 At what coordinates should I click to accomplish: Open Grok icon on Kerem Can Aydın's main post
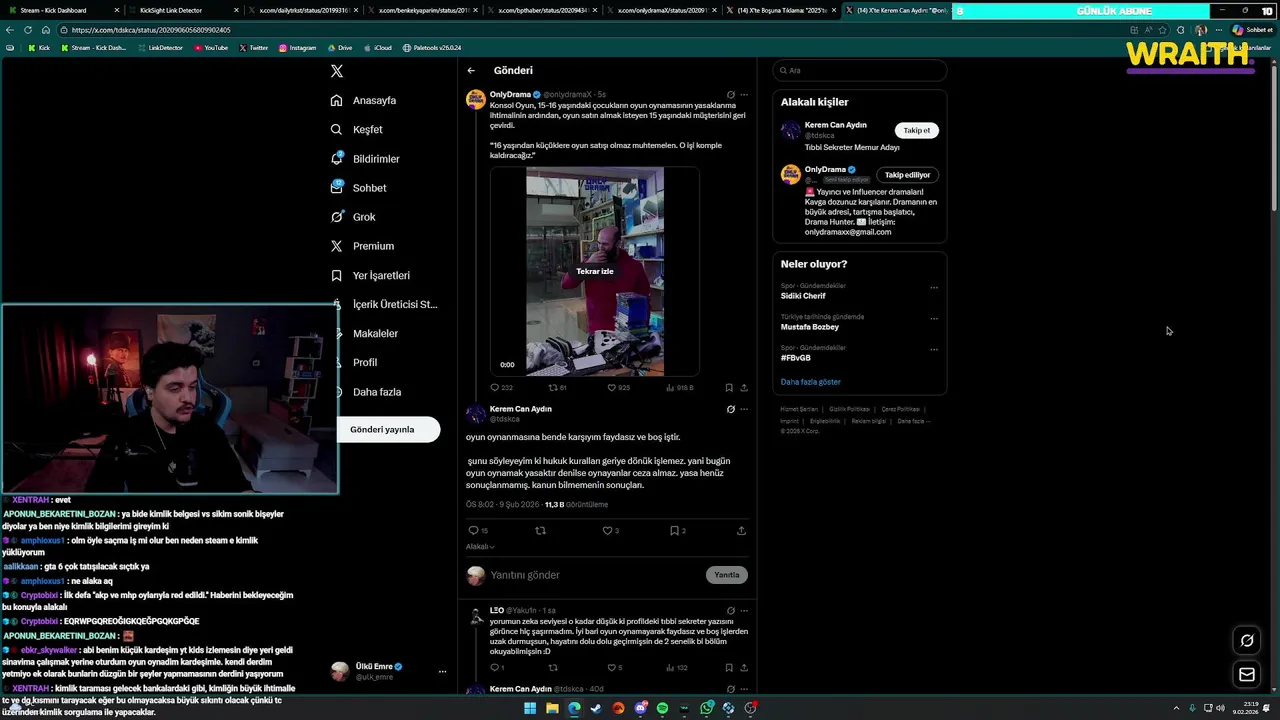[x=730, y=409]
